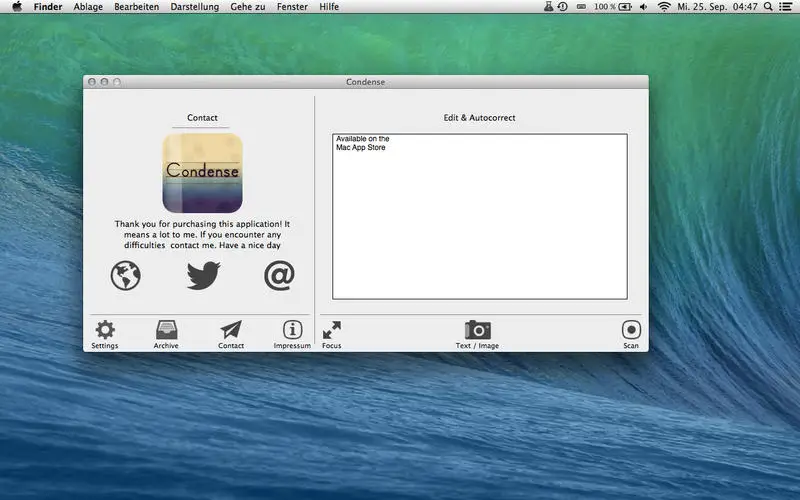Click the 'Available on the' text line

[363, 139]
